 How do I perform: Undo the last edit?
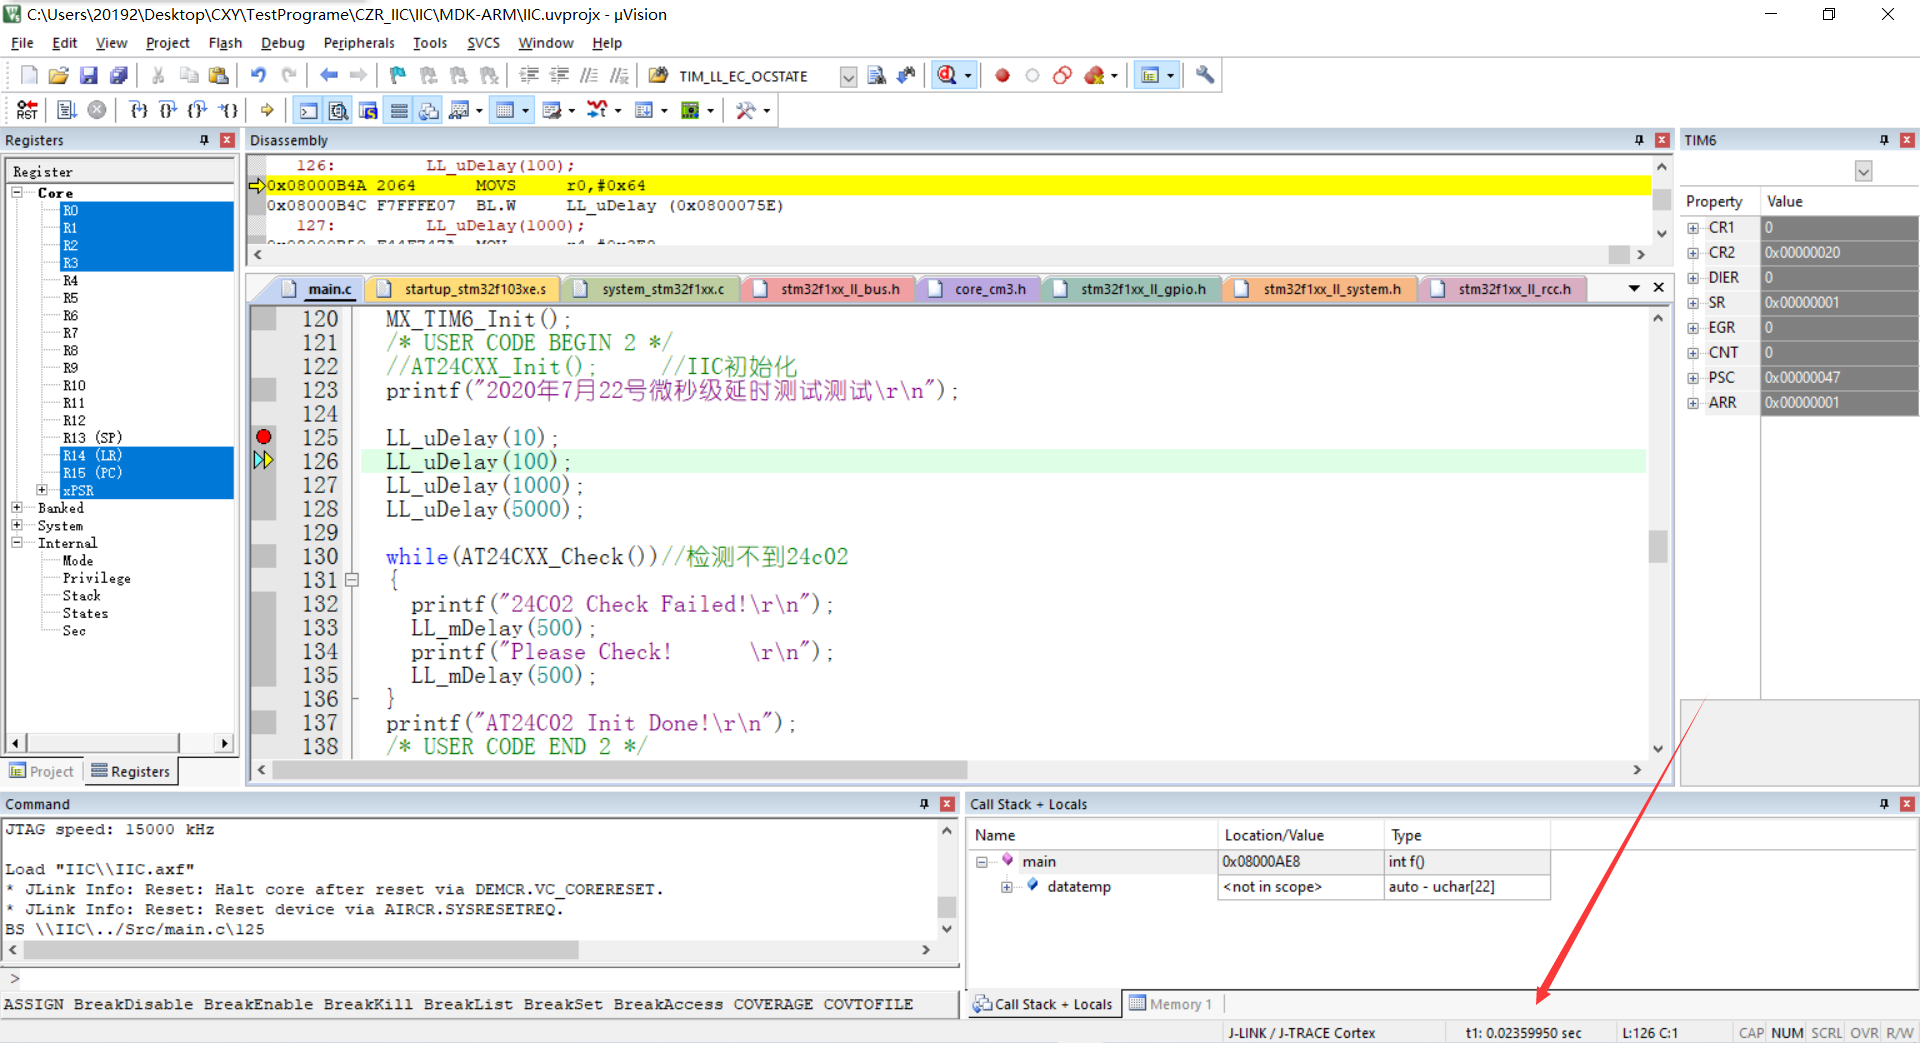tap(258, 75)
